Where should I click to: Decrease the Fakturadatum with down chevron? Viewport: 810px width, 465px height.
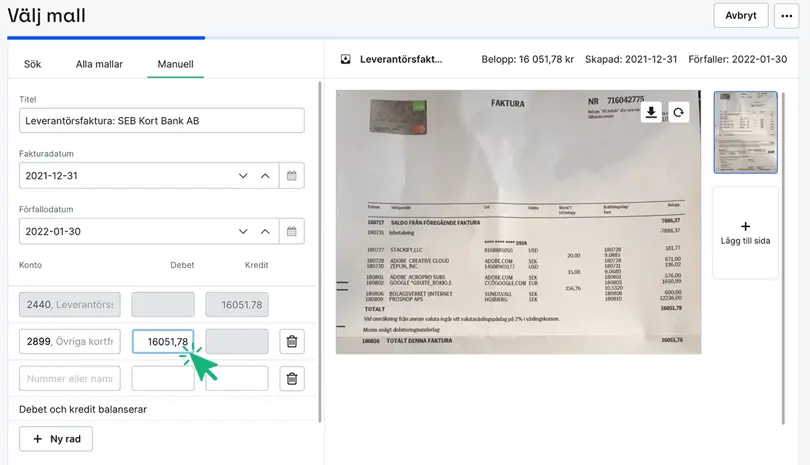point(243,176)
